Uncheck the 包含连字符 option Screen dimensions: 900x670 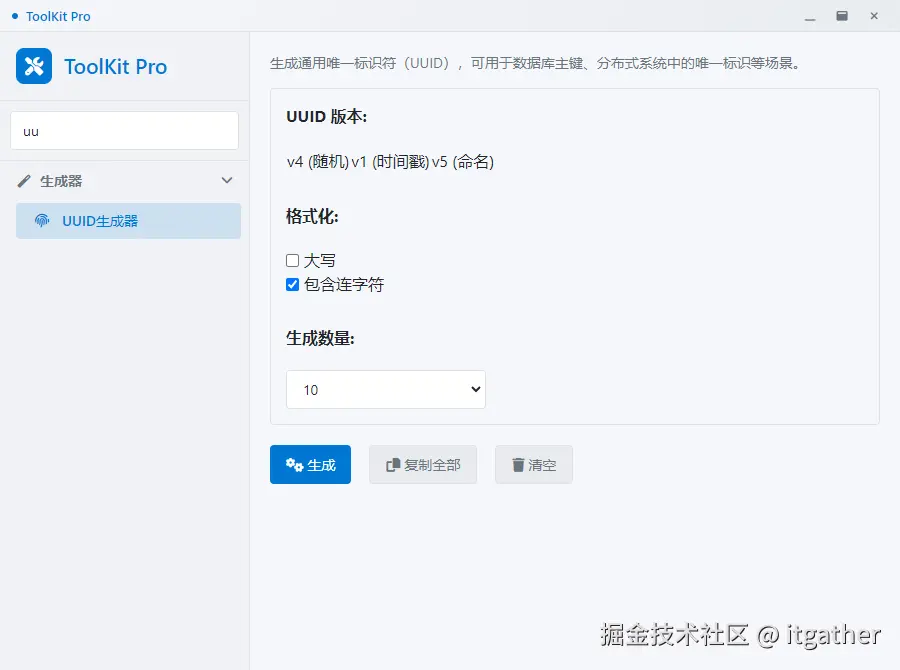(x=291, y=284)
